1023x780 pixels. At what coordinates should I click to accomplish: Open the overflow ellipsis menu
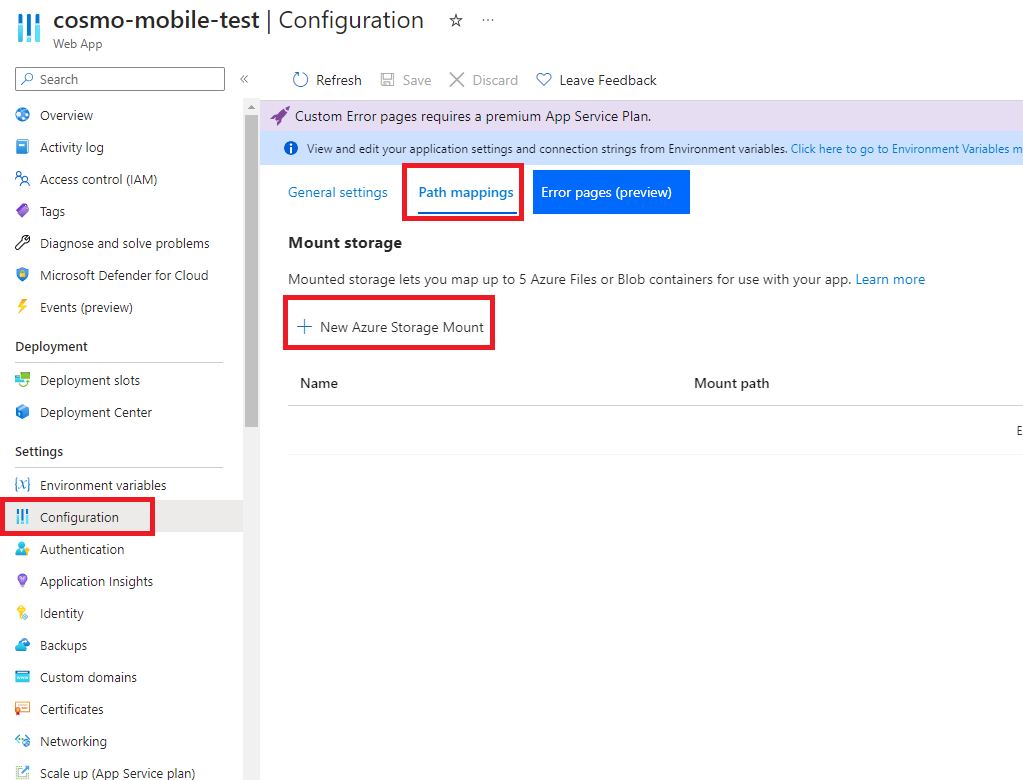click(x=487, y=20)
